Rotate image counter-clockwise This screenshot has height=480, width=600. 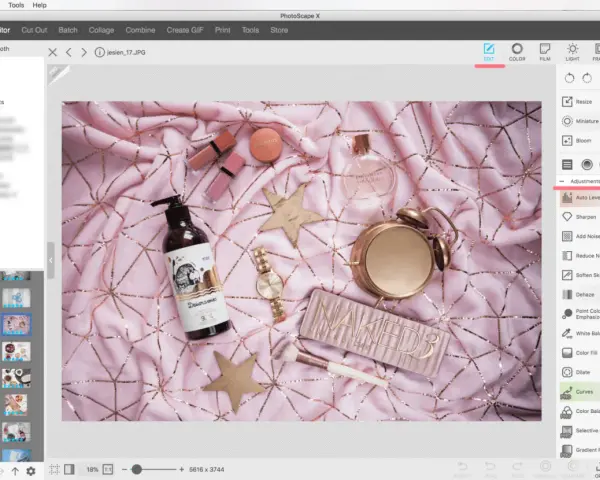click(x=569, y=78)
